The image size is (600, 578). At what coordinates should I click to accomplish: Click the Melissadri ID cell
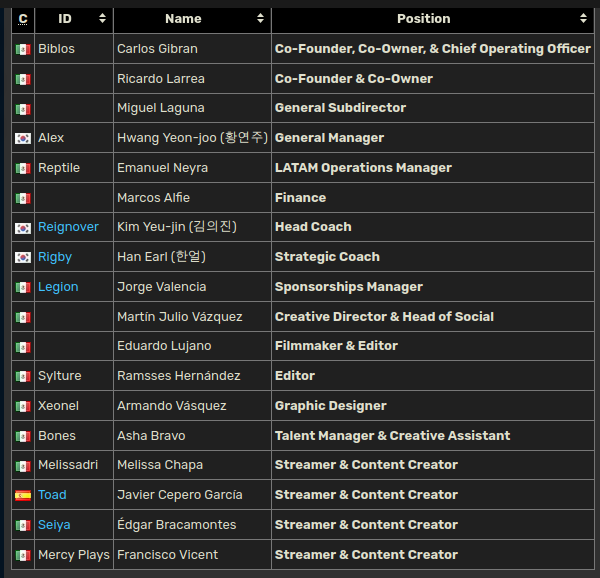pyautogui.click(x=74, y=465)
